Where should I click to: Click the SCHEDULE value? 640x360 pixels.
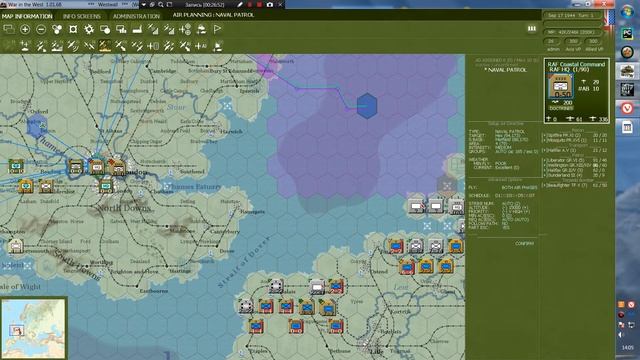[x=515, y=196]
